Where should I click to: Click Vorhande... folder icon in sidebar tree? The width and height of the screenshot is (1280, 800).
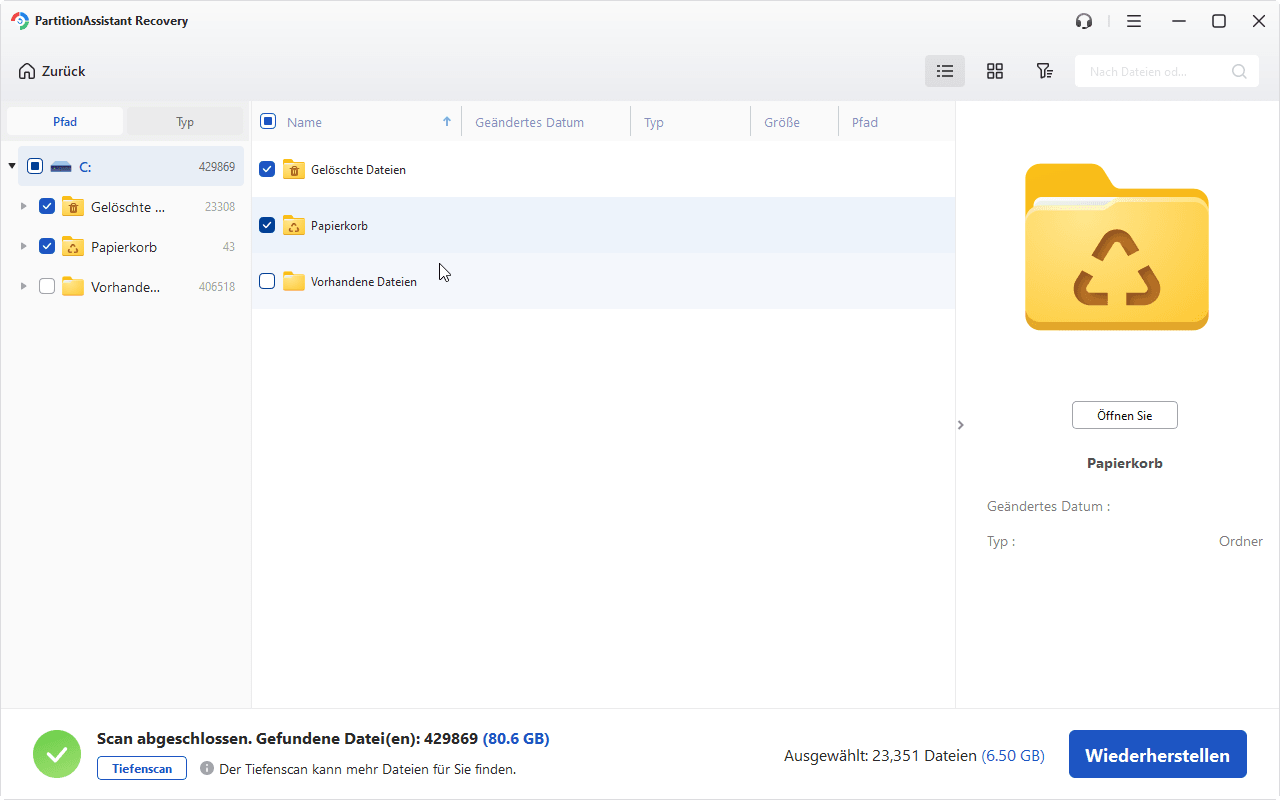[x=73, y=287]
